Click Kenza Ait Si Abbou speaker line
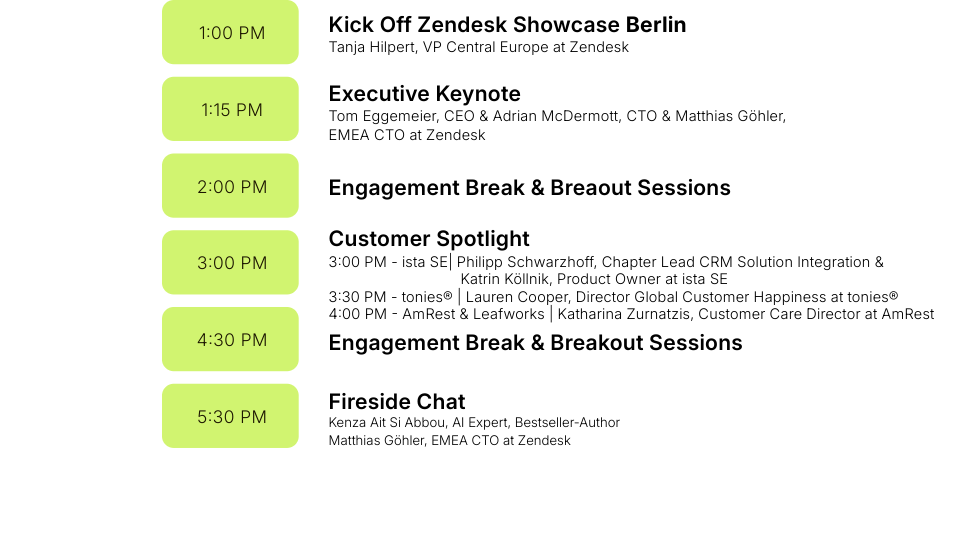 tap(474, 422)
